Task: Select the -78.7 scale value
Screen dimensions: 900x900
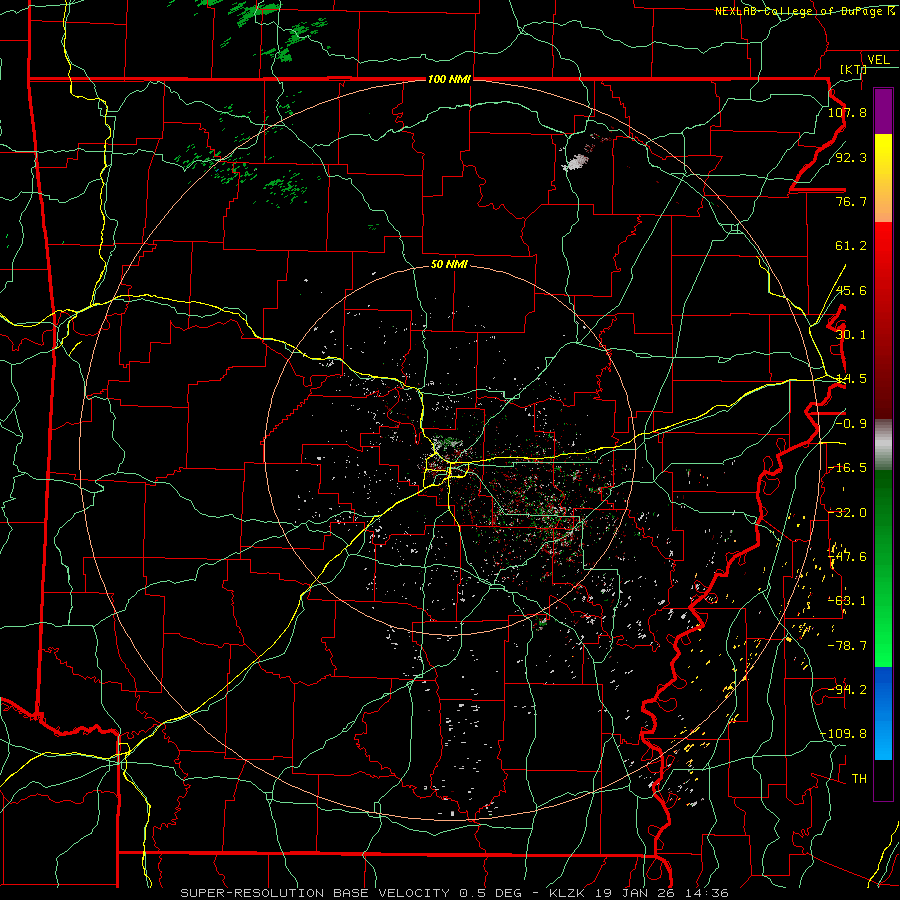Action: coord(847,646)
